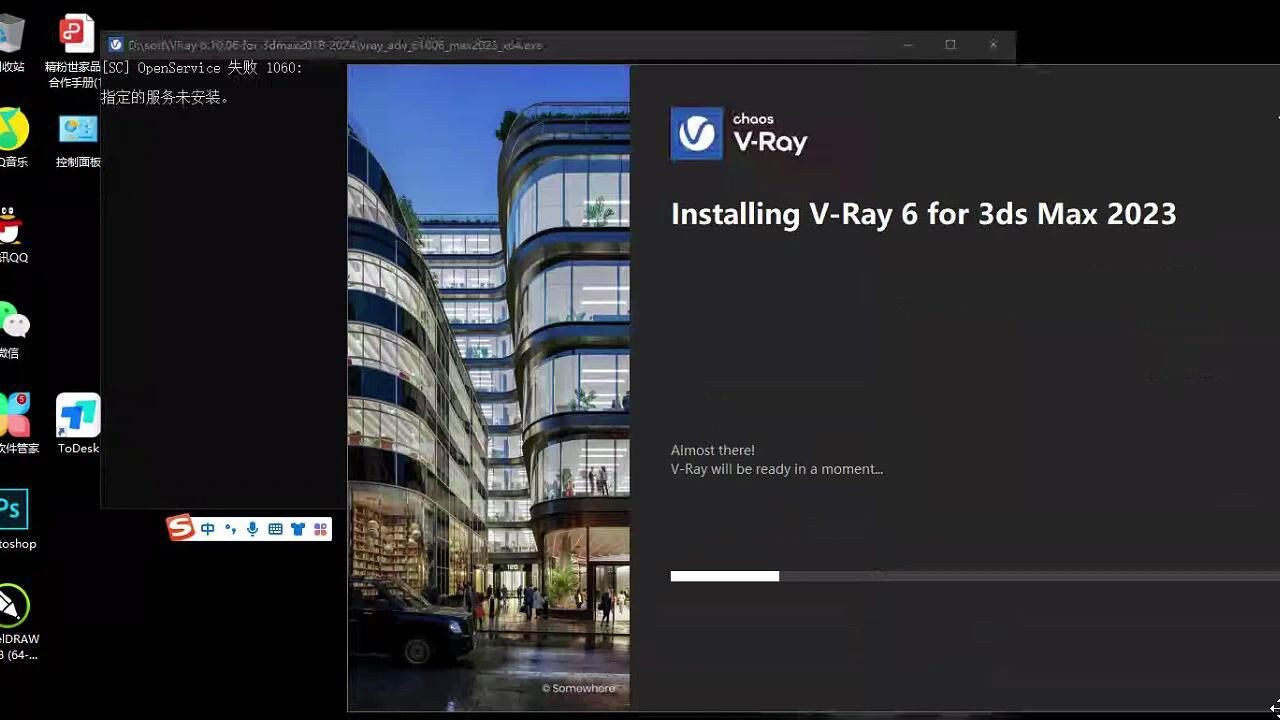Toggle Chinese input mode '中' on Sogou bar
Viewport: 1280px width, 720px height.
(208, 529)
